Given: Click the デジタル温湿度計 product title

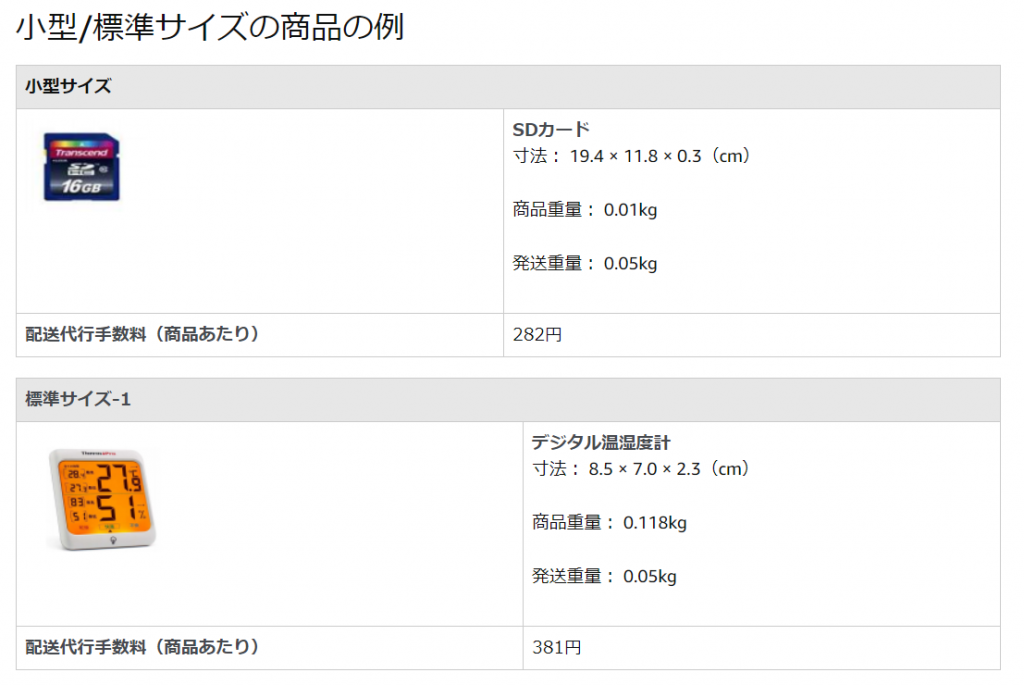Looking at the screenshot, I should pyautogui.click(x=600, y=442).
